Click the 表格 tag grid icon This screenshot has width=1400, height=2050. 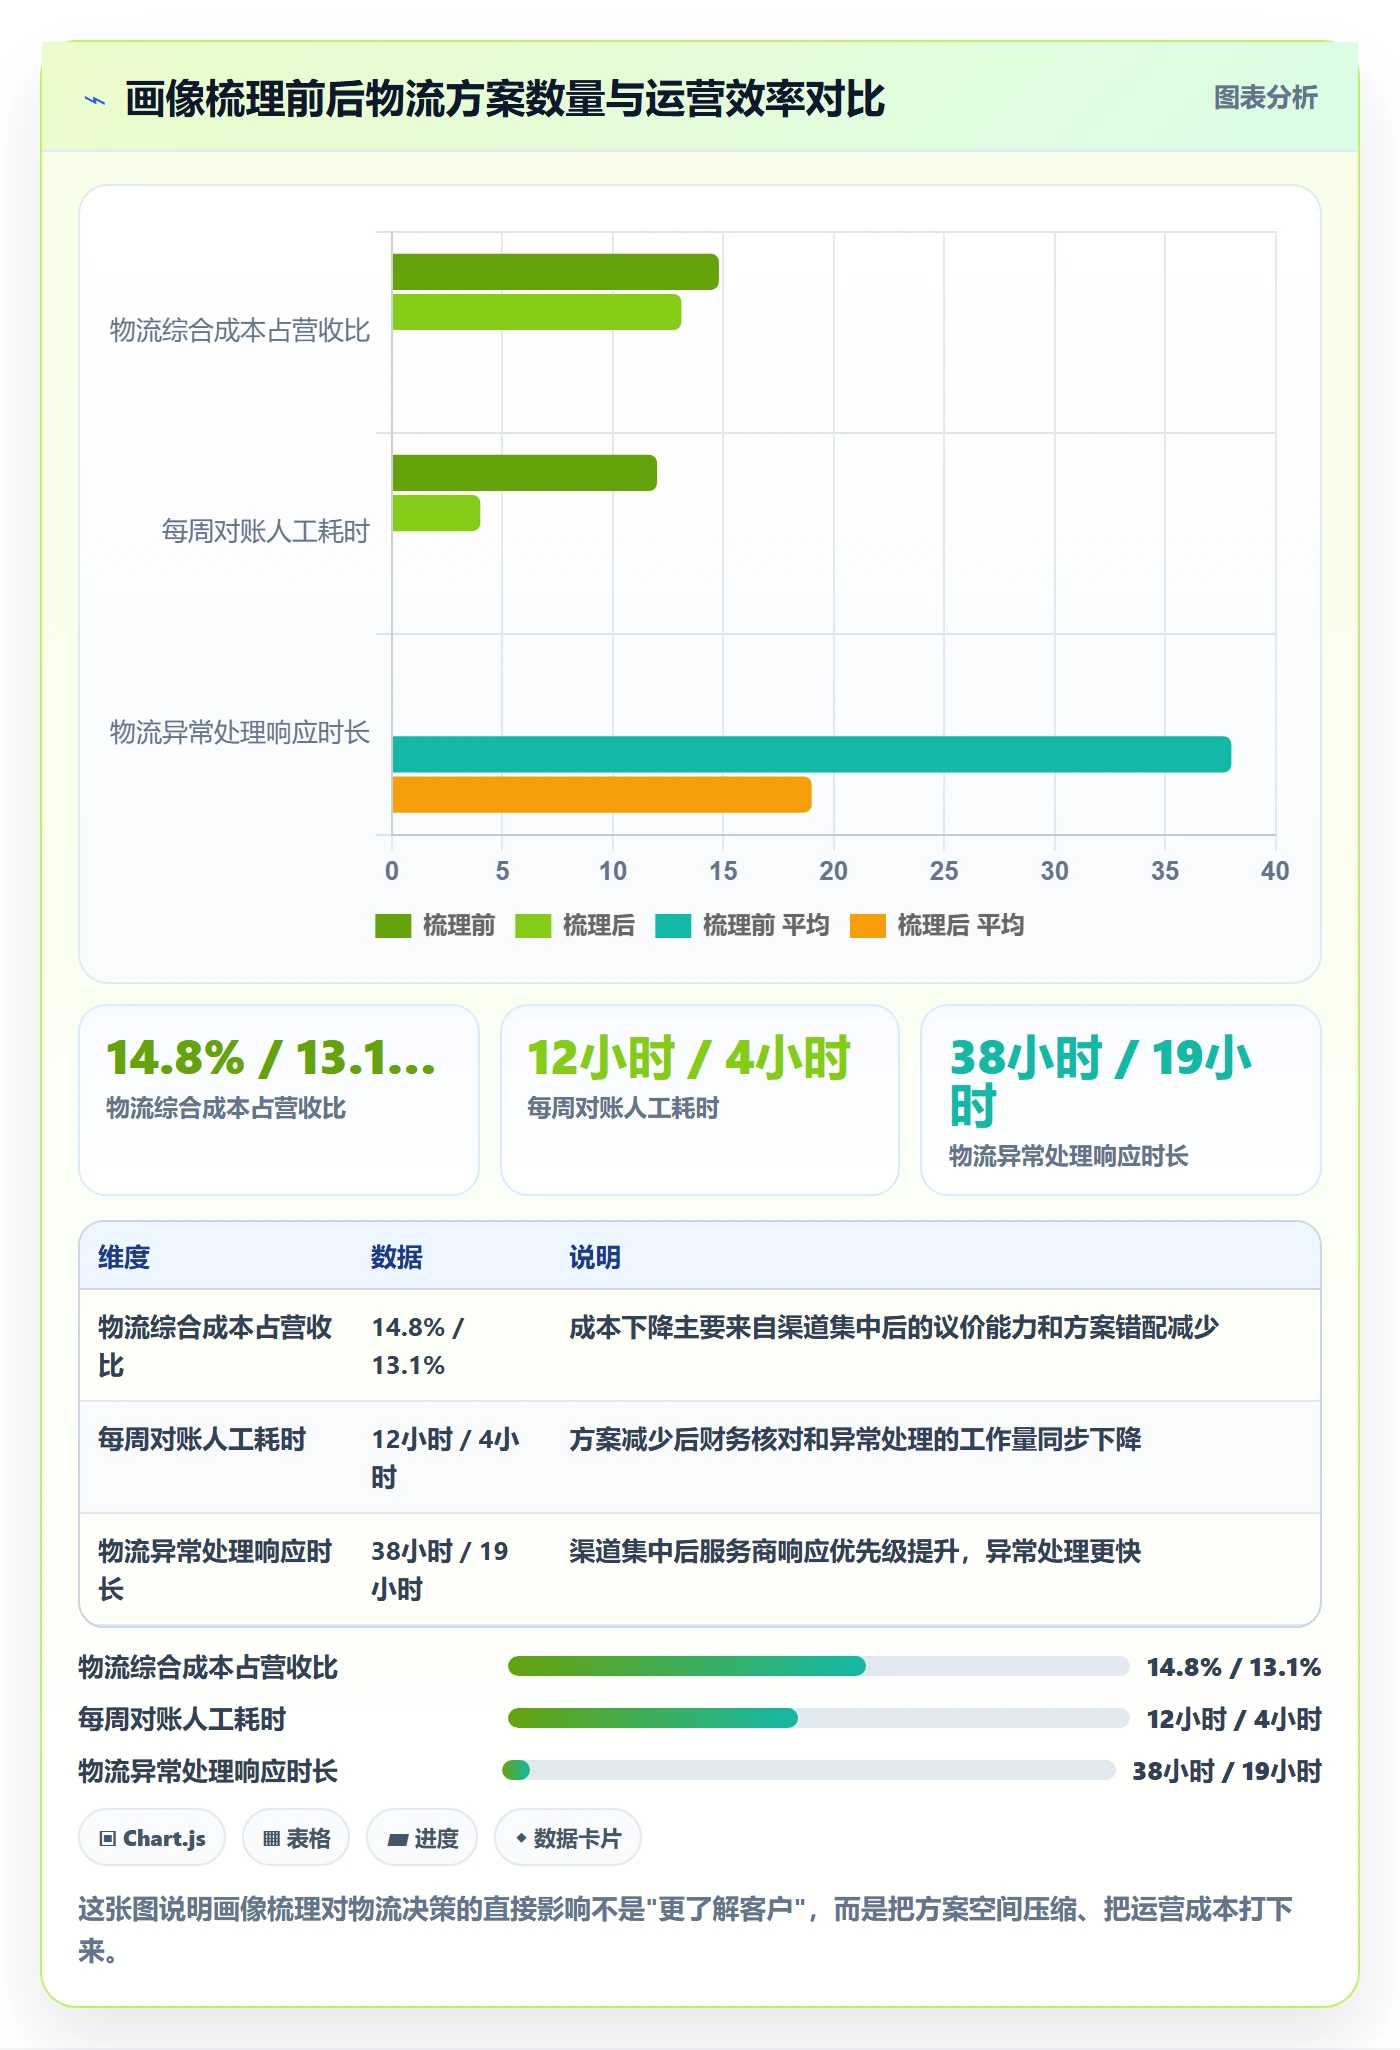click(271, 1838)
